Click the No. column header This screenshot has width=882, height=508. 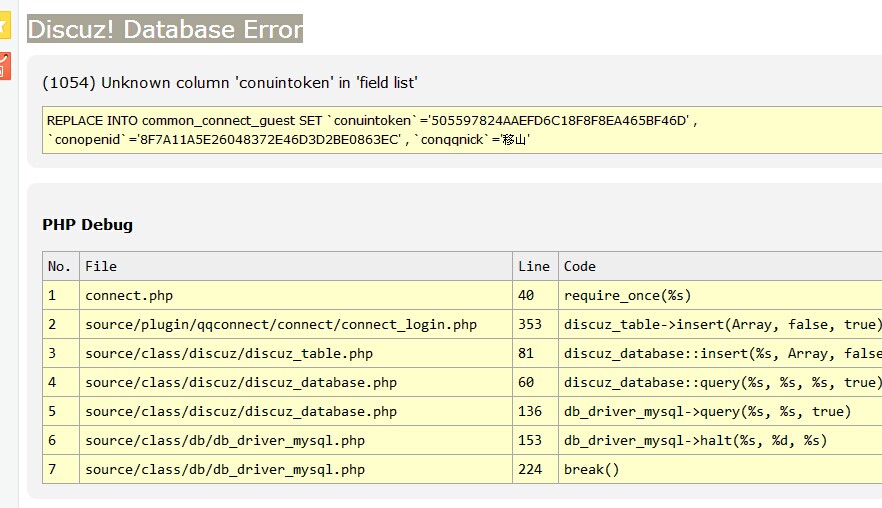[x=60, y=266]
